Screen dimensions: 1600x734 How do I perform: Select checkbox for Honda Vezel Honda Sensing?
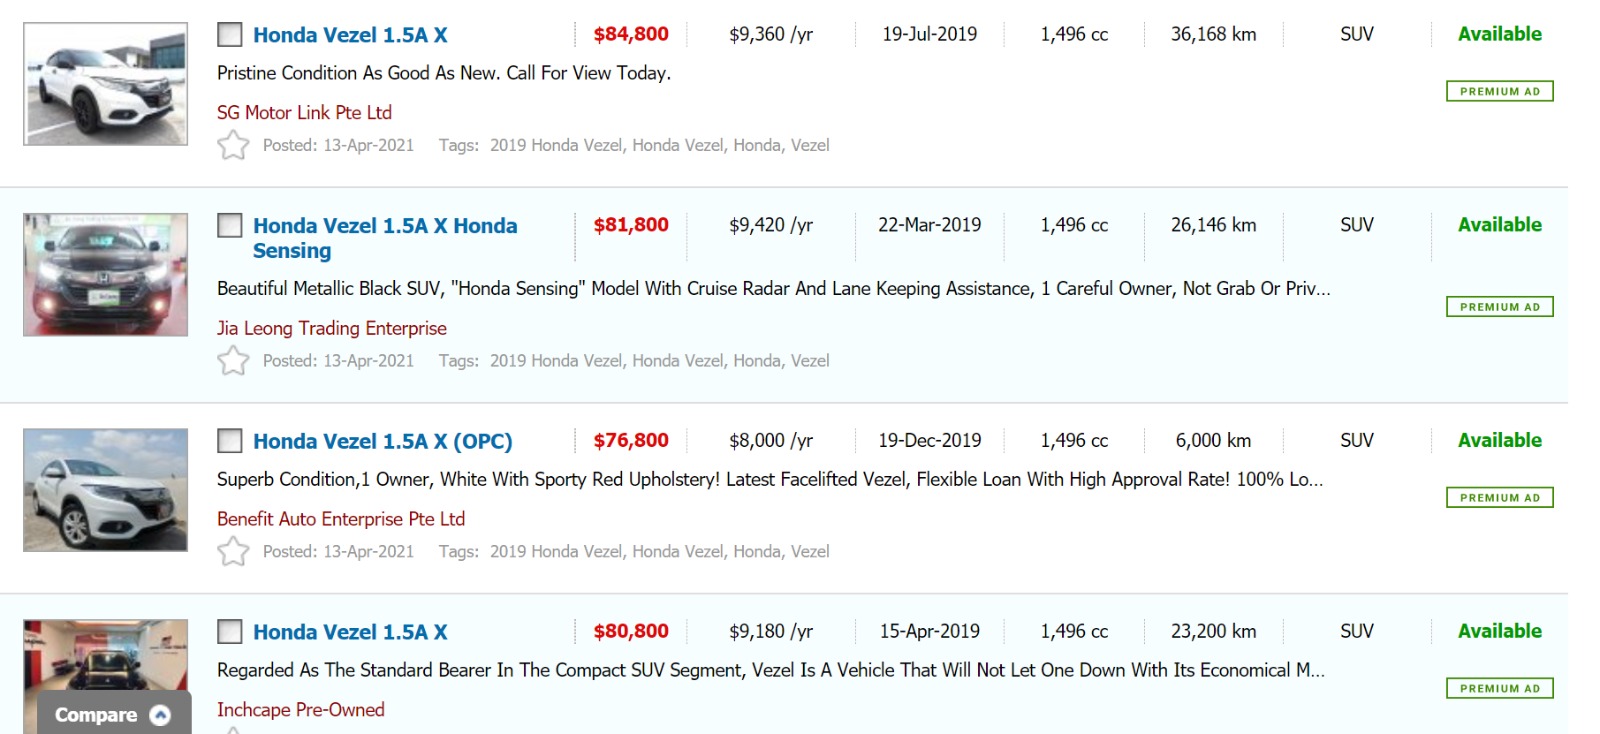tap(230, 226)
